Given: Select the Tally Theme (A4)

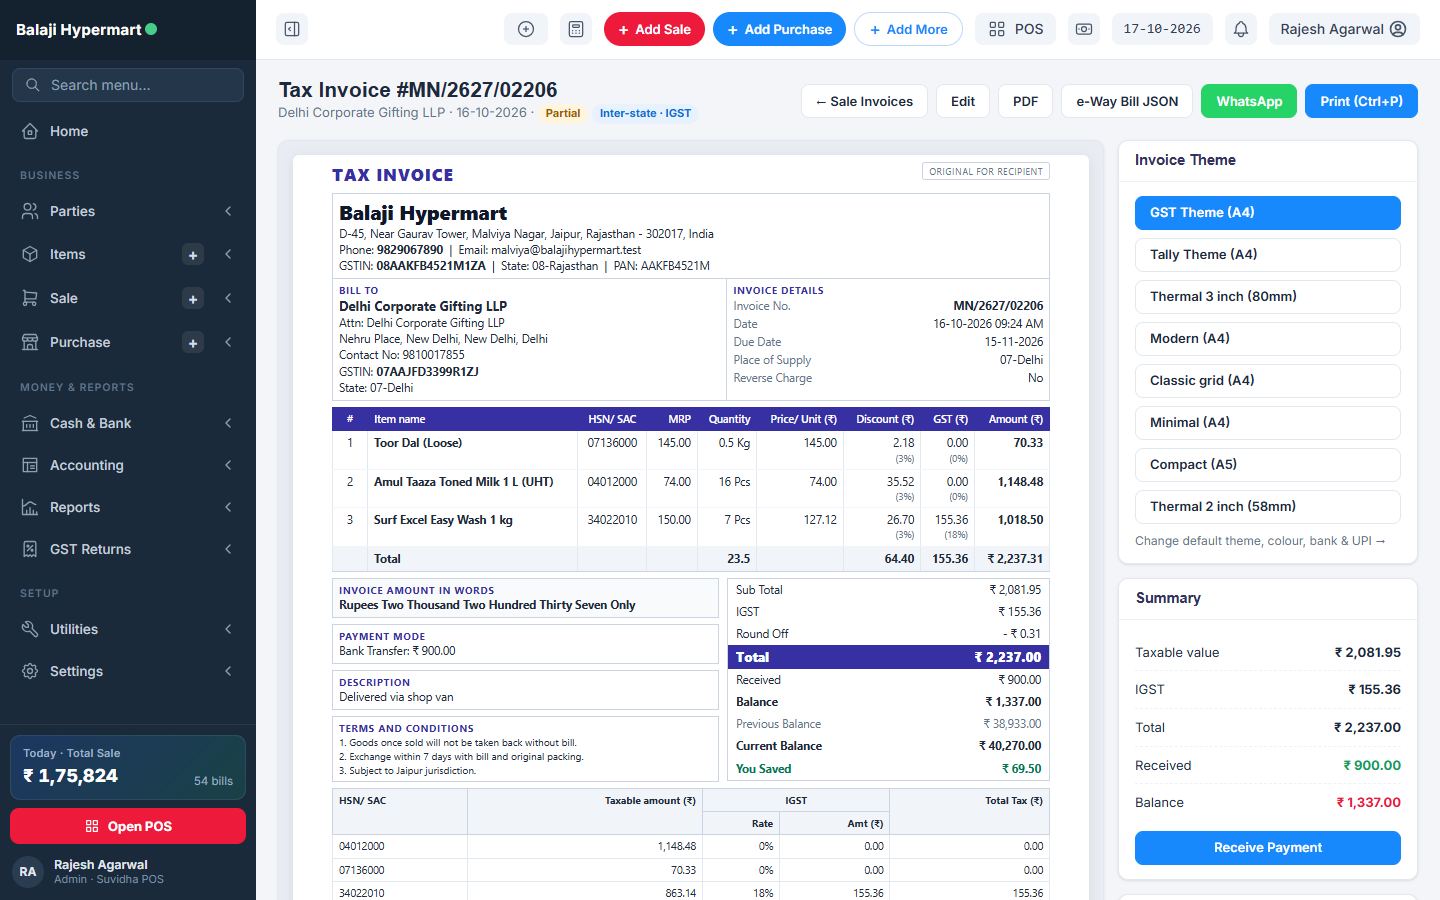Looking at the screenshot, I should click(x=1268, y=255).
